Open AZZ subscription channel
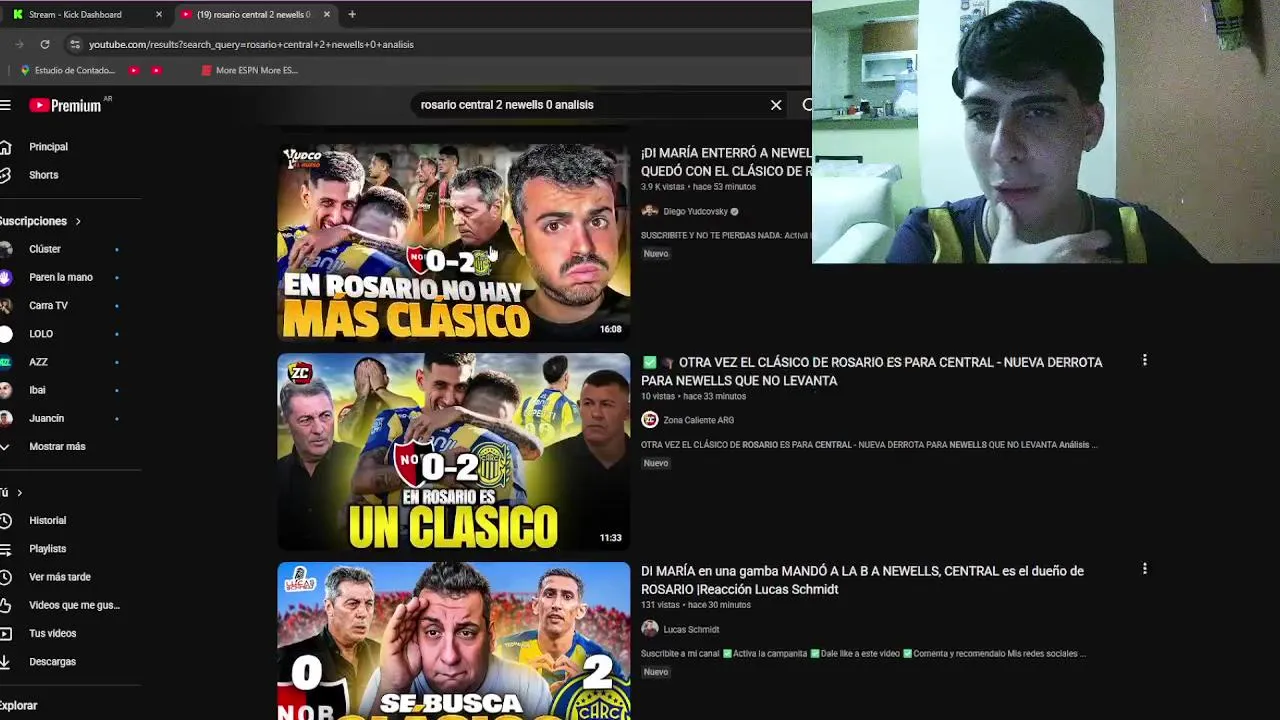The height and width of the screenshot is (720, 1280). pos(38,362)
